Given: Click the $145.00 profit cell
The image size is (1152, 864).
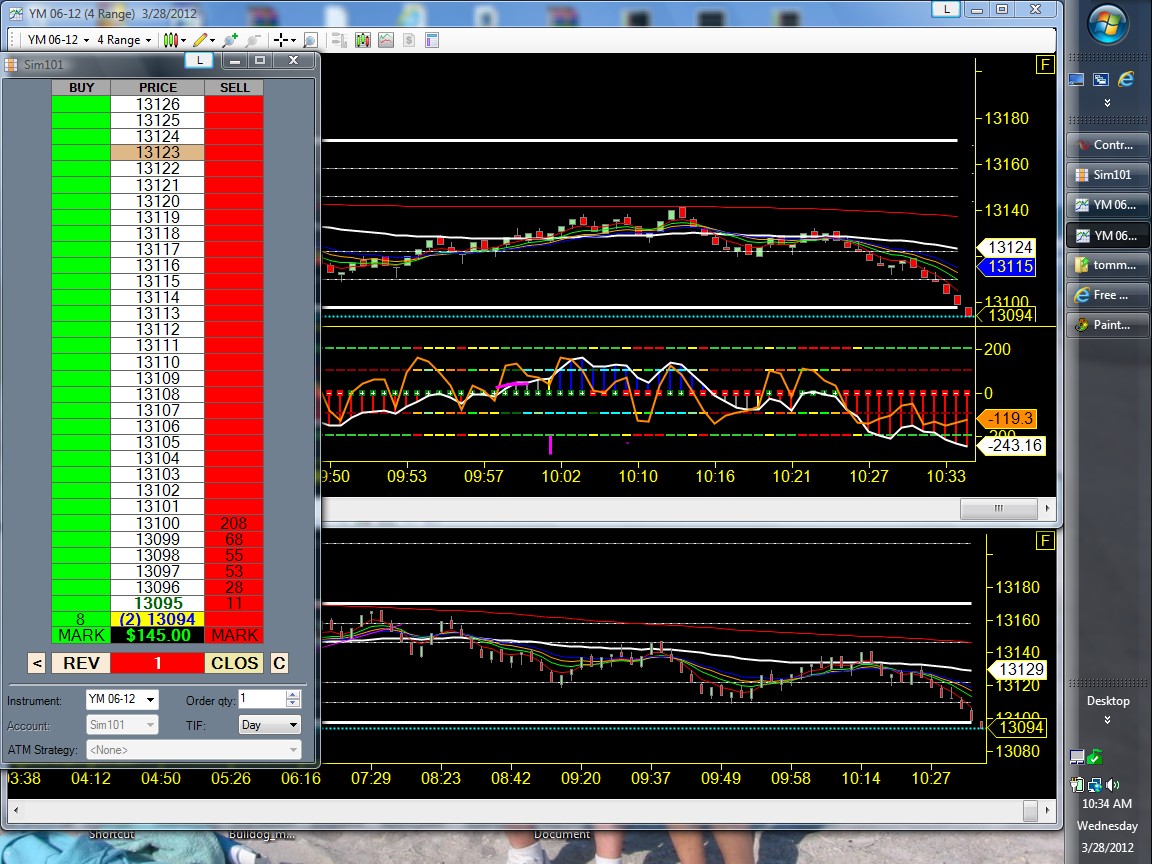Looking at the screenshot, I should 157,636.
